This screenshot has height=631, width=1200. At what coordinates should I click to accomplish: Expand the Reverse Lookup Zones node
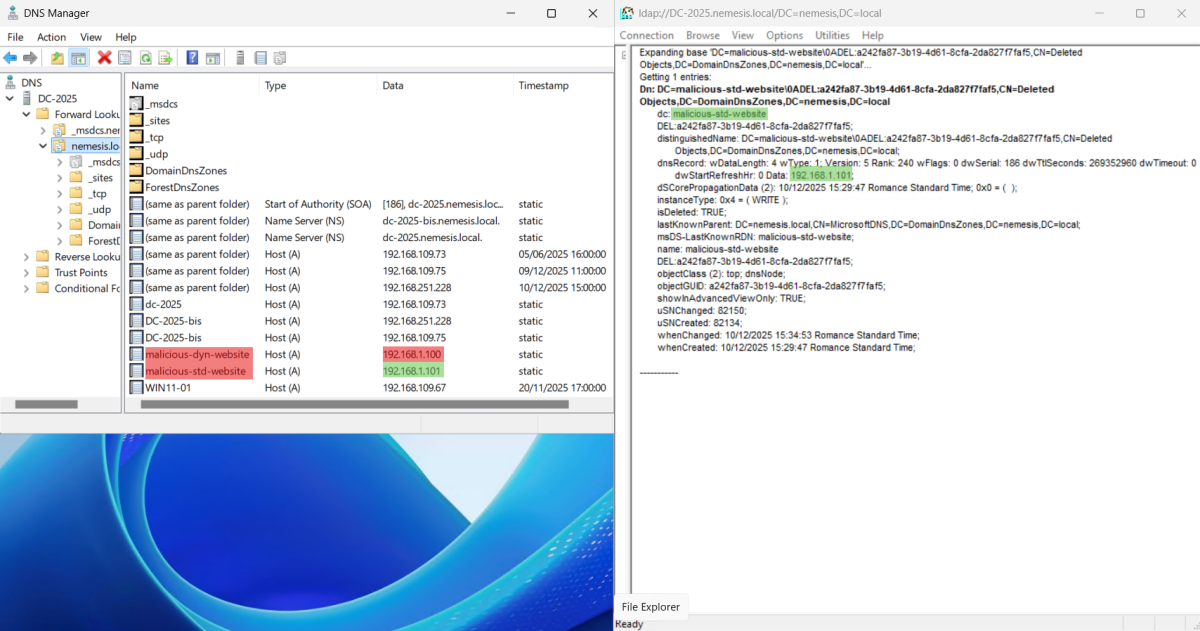(26, 257)
